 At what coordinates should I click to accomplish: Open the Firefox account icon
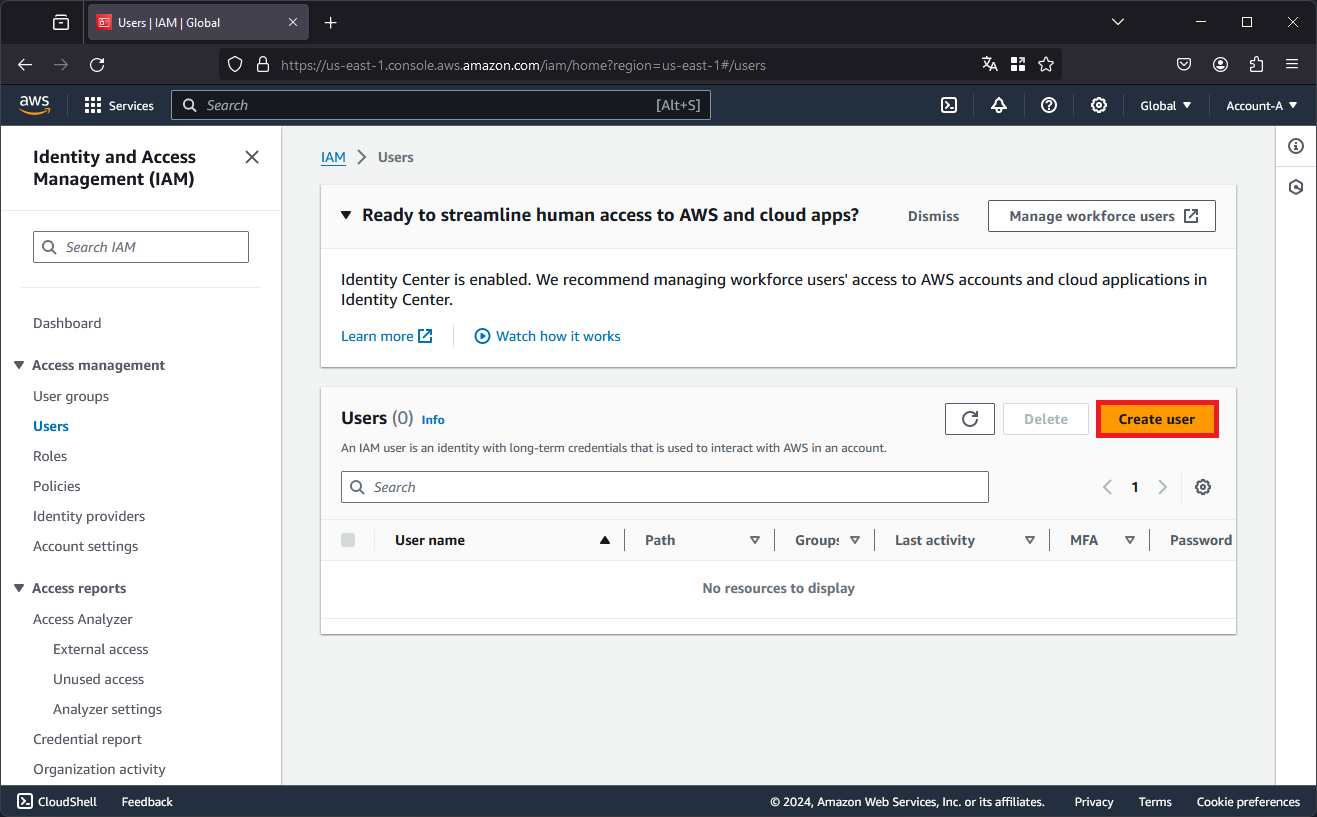click(x=1220, y=64)
